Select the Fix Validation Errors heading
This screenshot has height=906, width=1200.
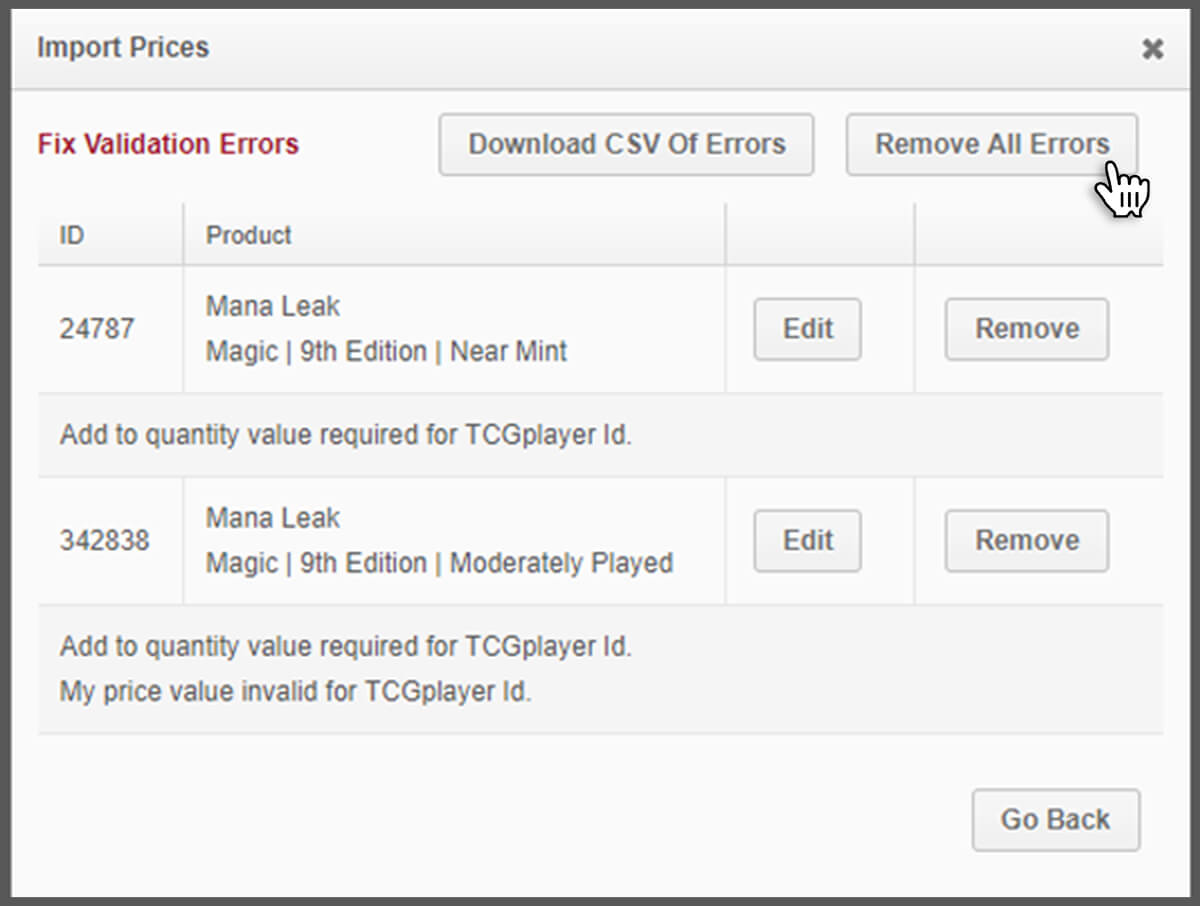tap(167, 144)
